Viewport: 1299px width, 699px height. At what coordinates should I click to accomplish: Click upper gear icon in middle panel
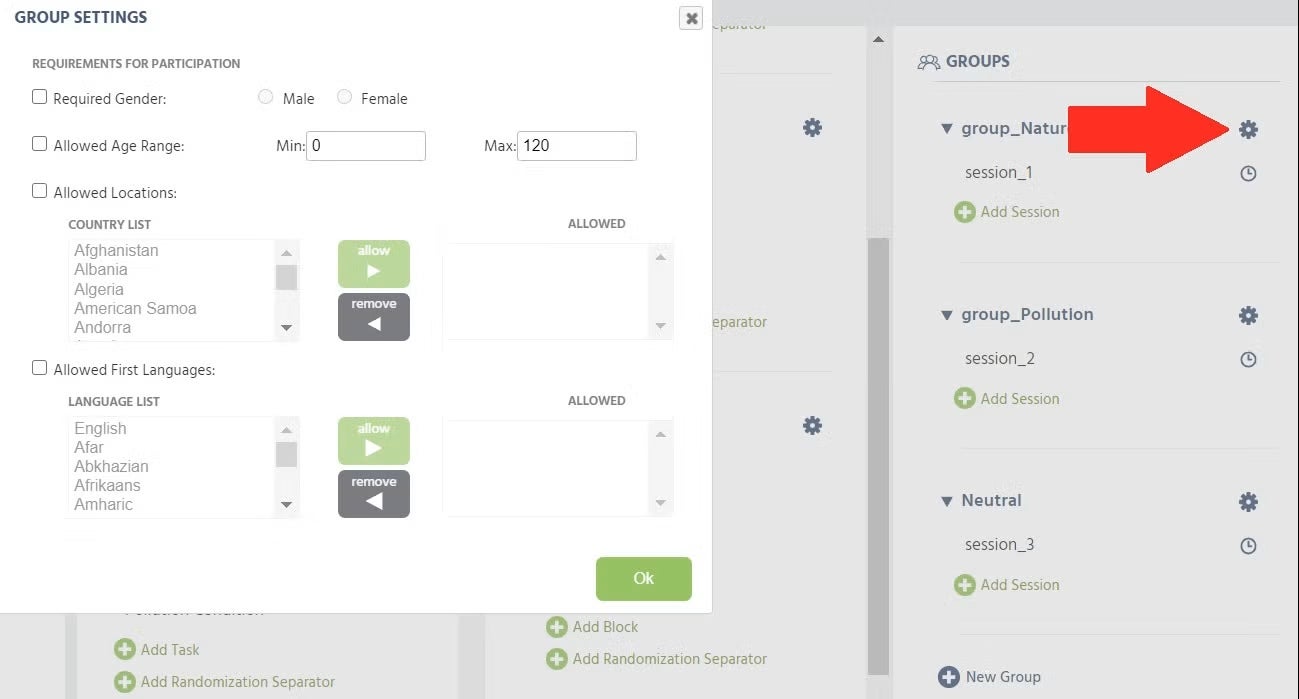click(812, 127)
